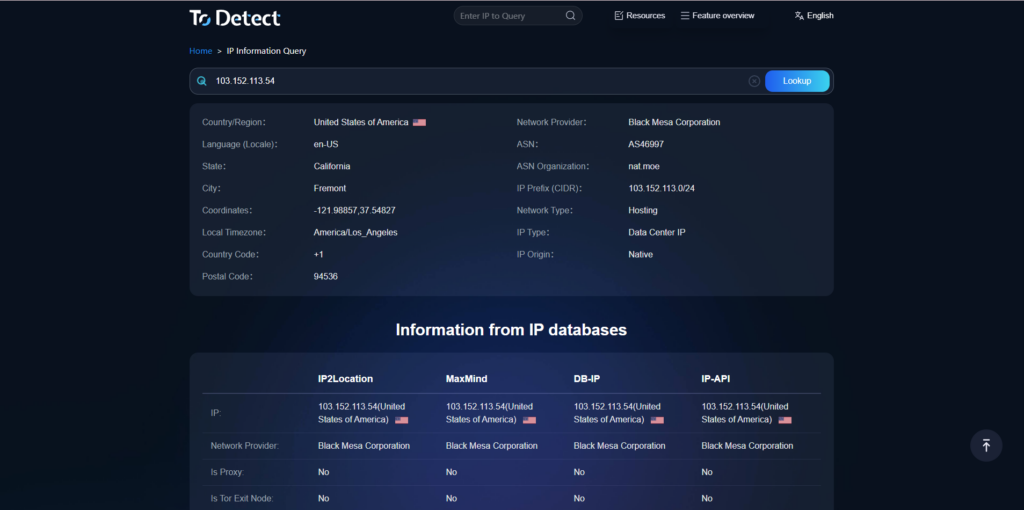Click the US flag in IP-API column
This screenshot has height=510, width=1024.
coord(785,420)
